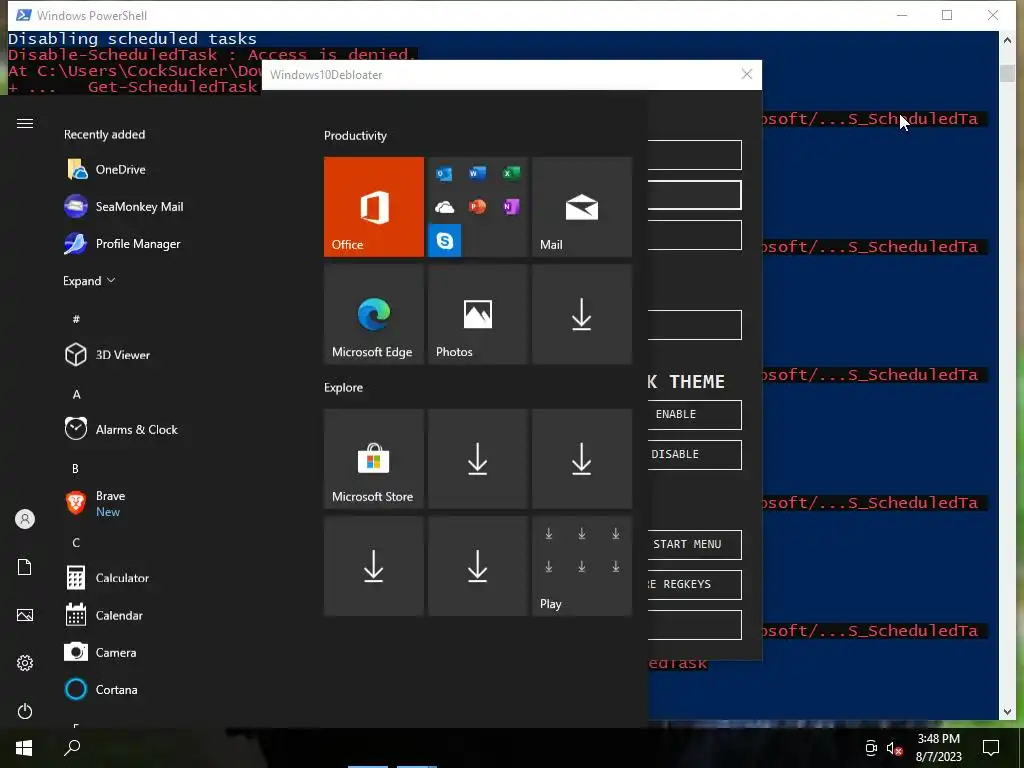Click the PowerPoint icon in the Office apps tile
1024x768 pixels.
tap(477, 207)
